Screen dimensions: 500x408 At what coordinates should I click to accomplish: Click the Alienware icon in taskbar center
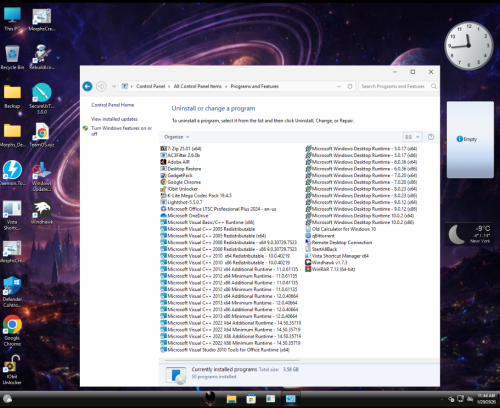coord(210,398)
